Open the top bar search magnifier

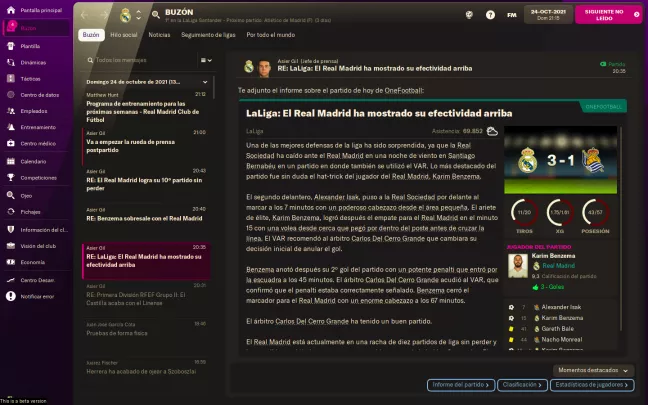coord(156,15)
